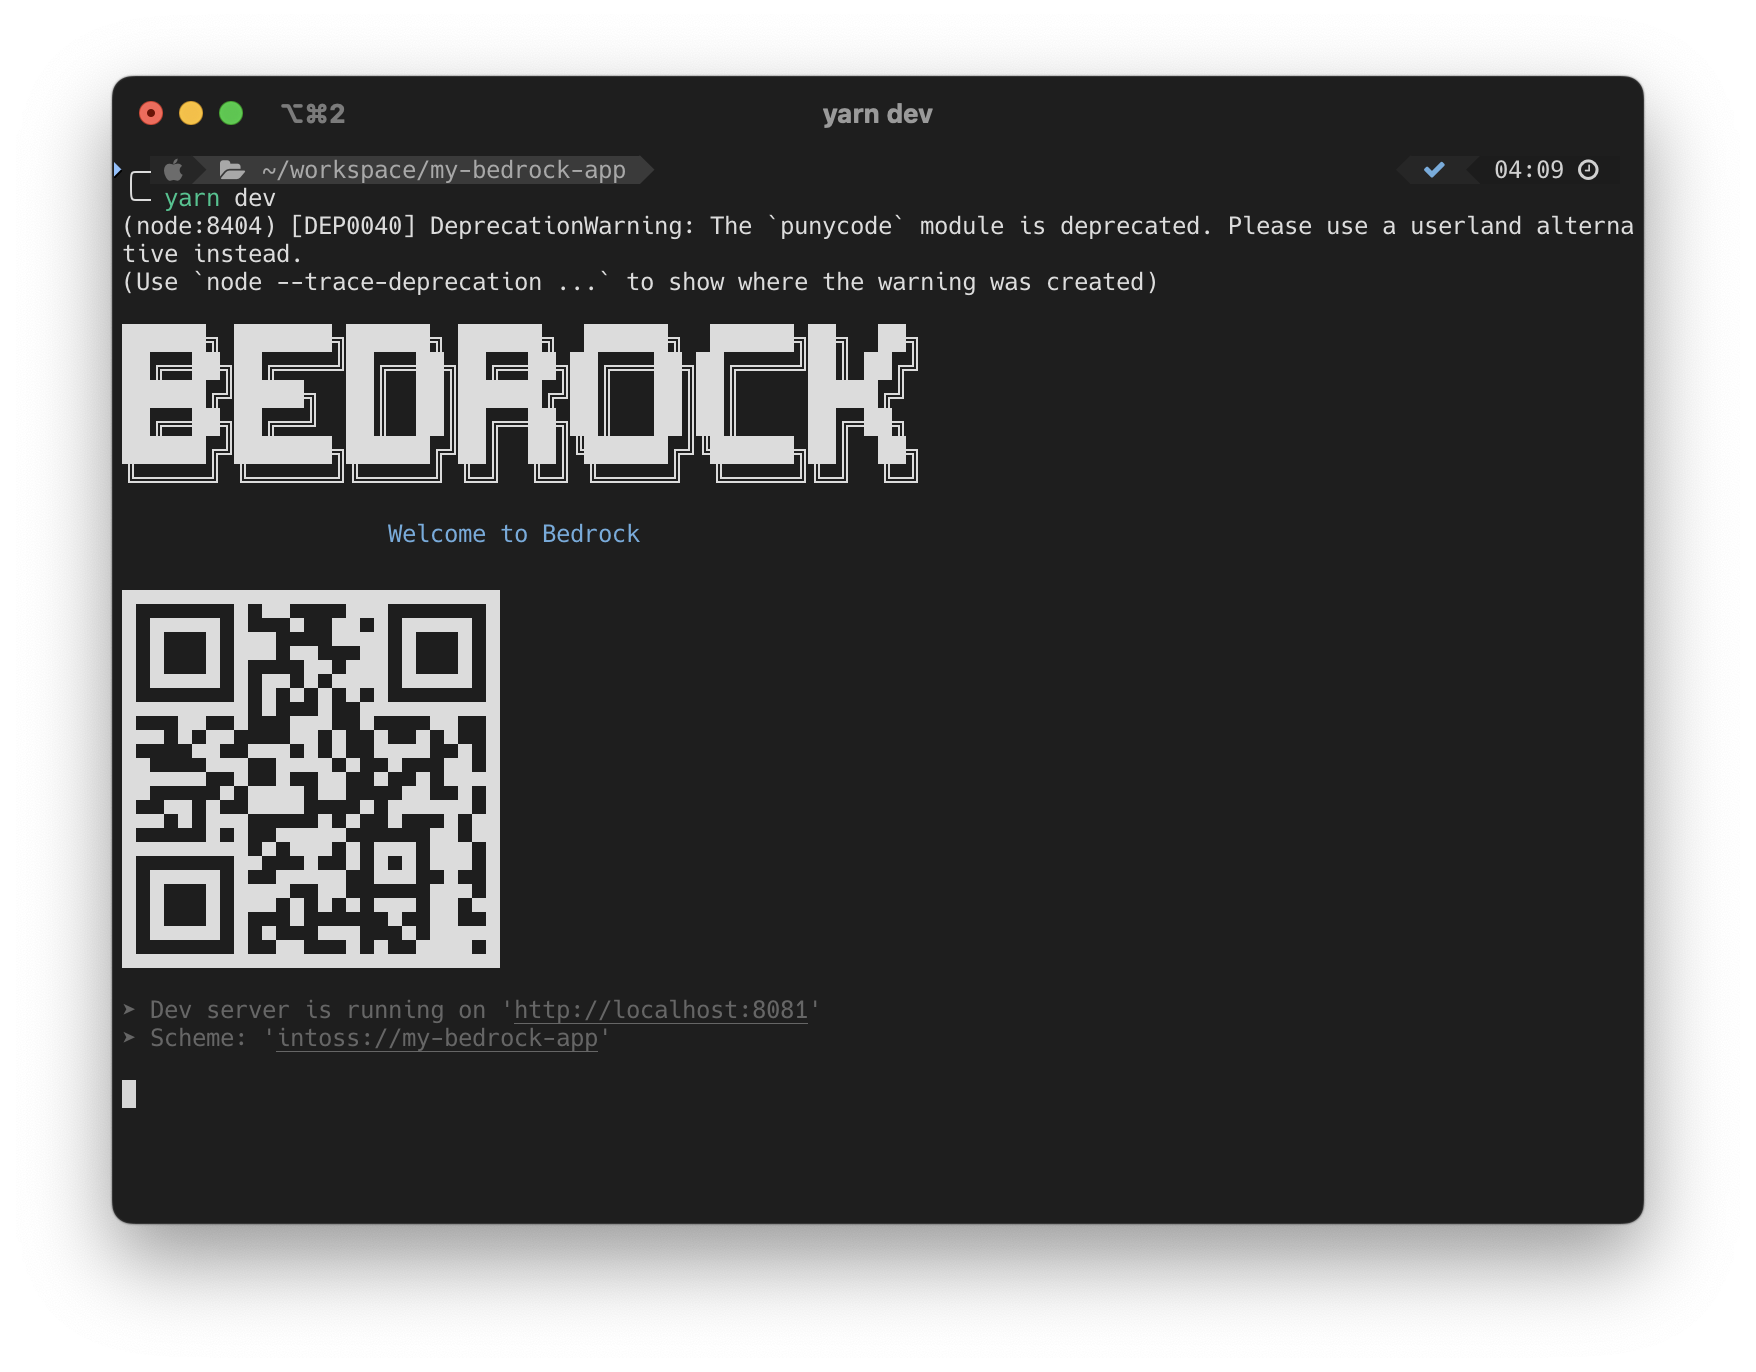Click the QR code image
Image resolution: width=1756 pixels, height=1372 pixels.
[311, 779]
